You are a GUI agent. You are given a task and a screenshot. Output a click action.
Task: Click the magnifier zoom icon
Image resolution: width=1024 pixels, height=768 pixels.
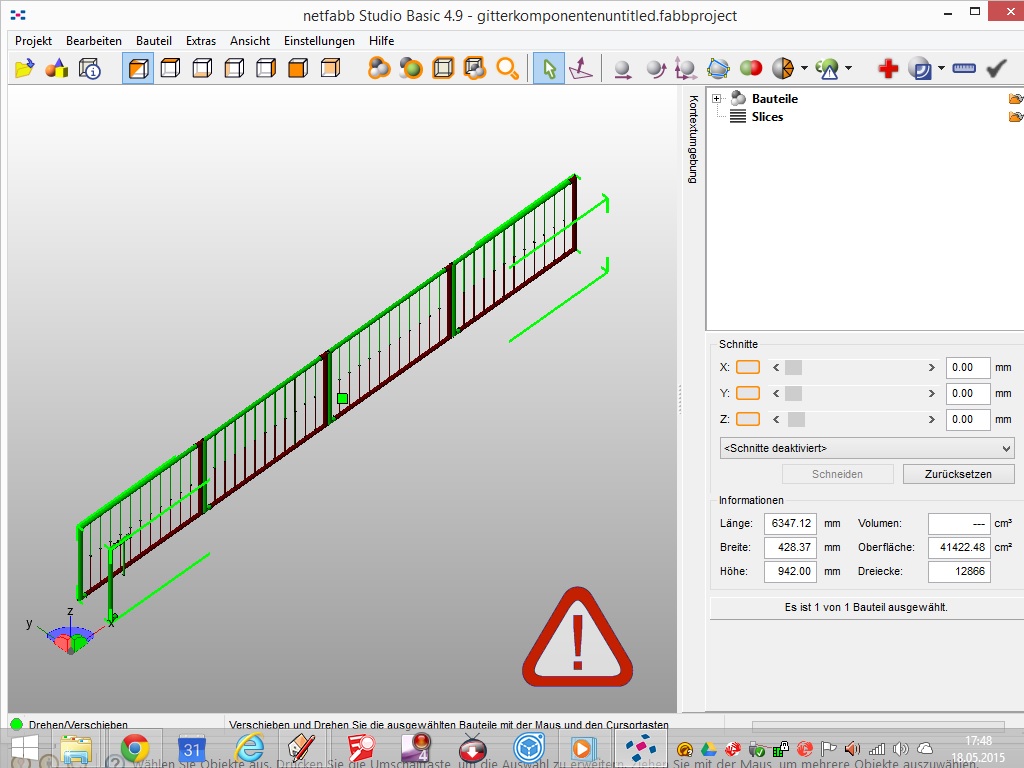[x=507, y=68]
